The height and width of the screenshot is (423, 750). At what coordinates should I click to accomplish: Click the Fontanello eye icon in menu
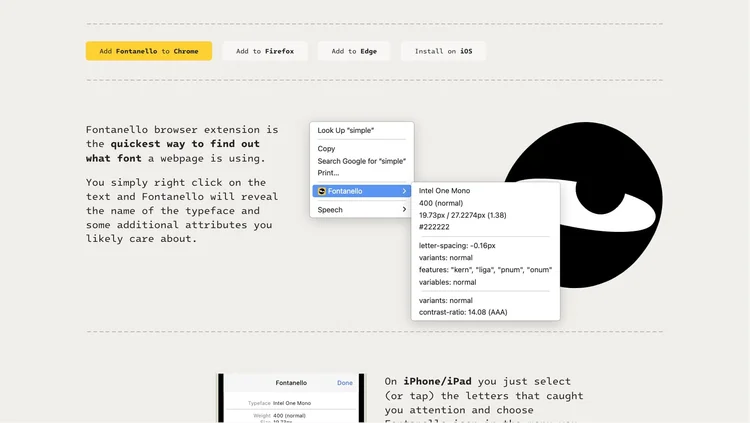coord(322,191)
